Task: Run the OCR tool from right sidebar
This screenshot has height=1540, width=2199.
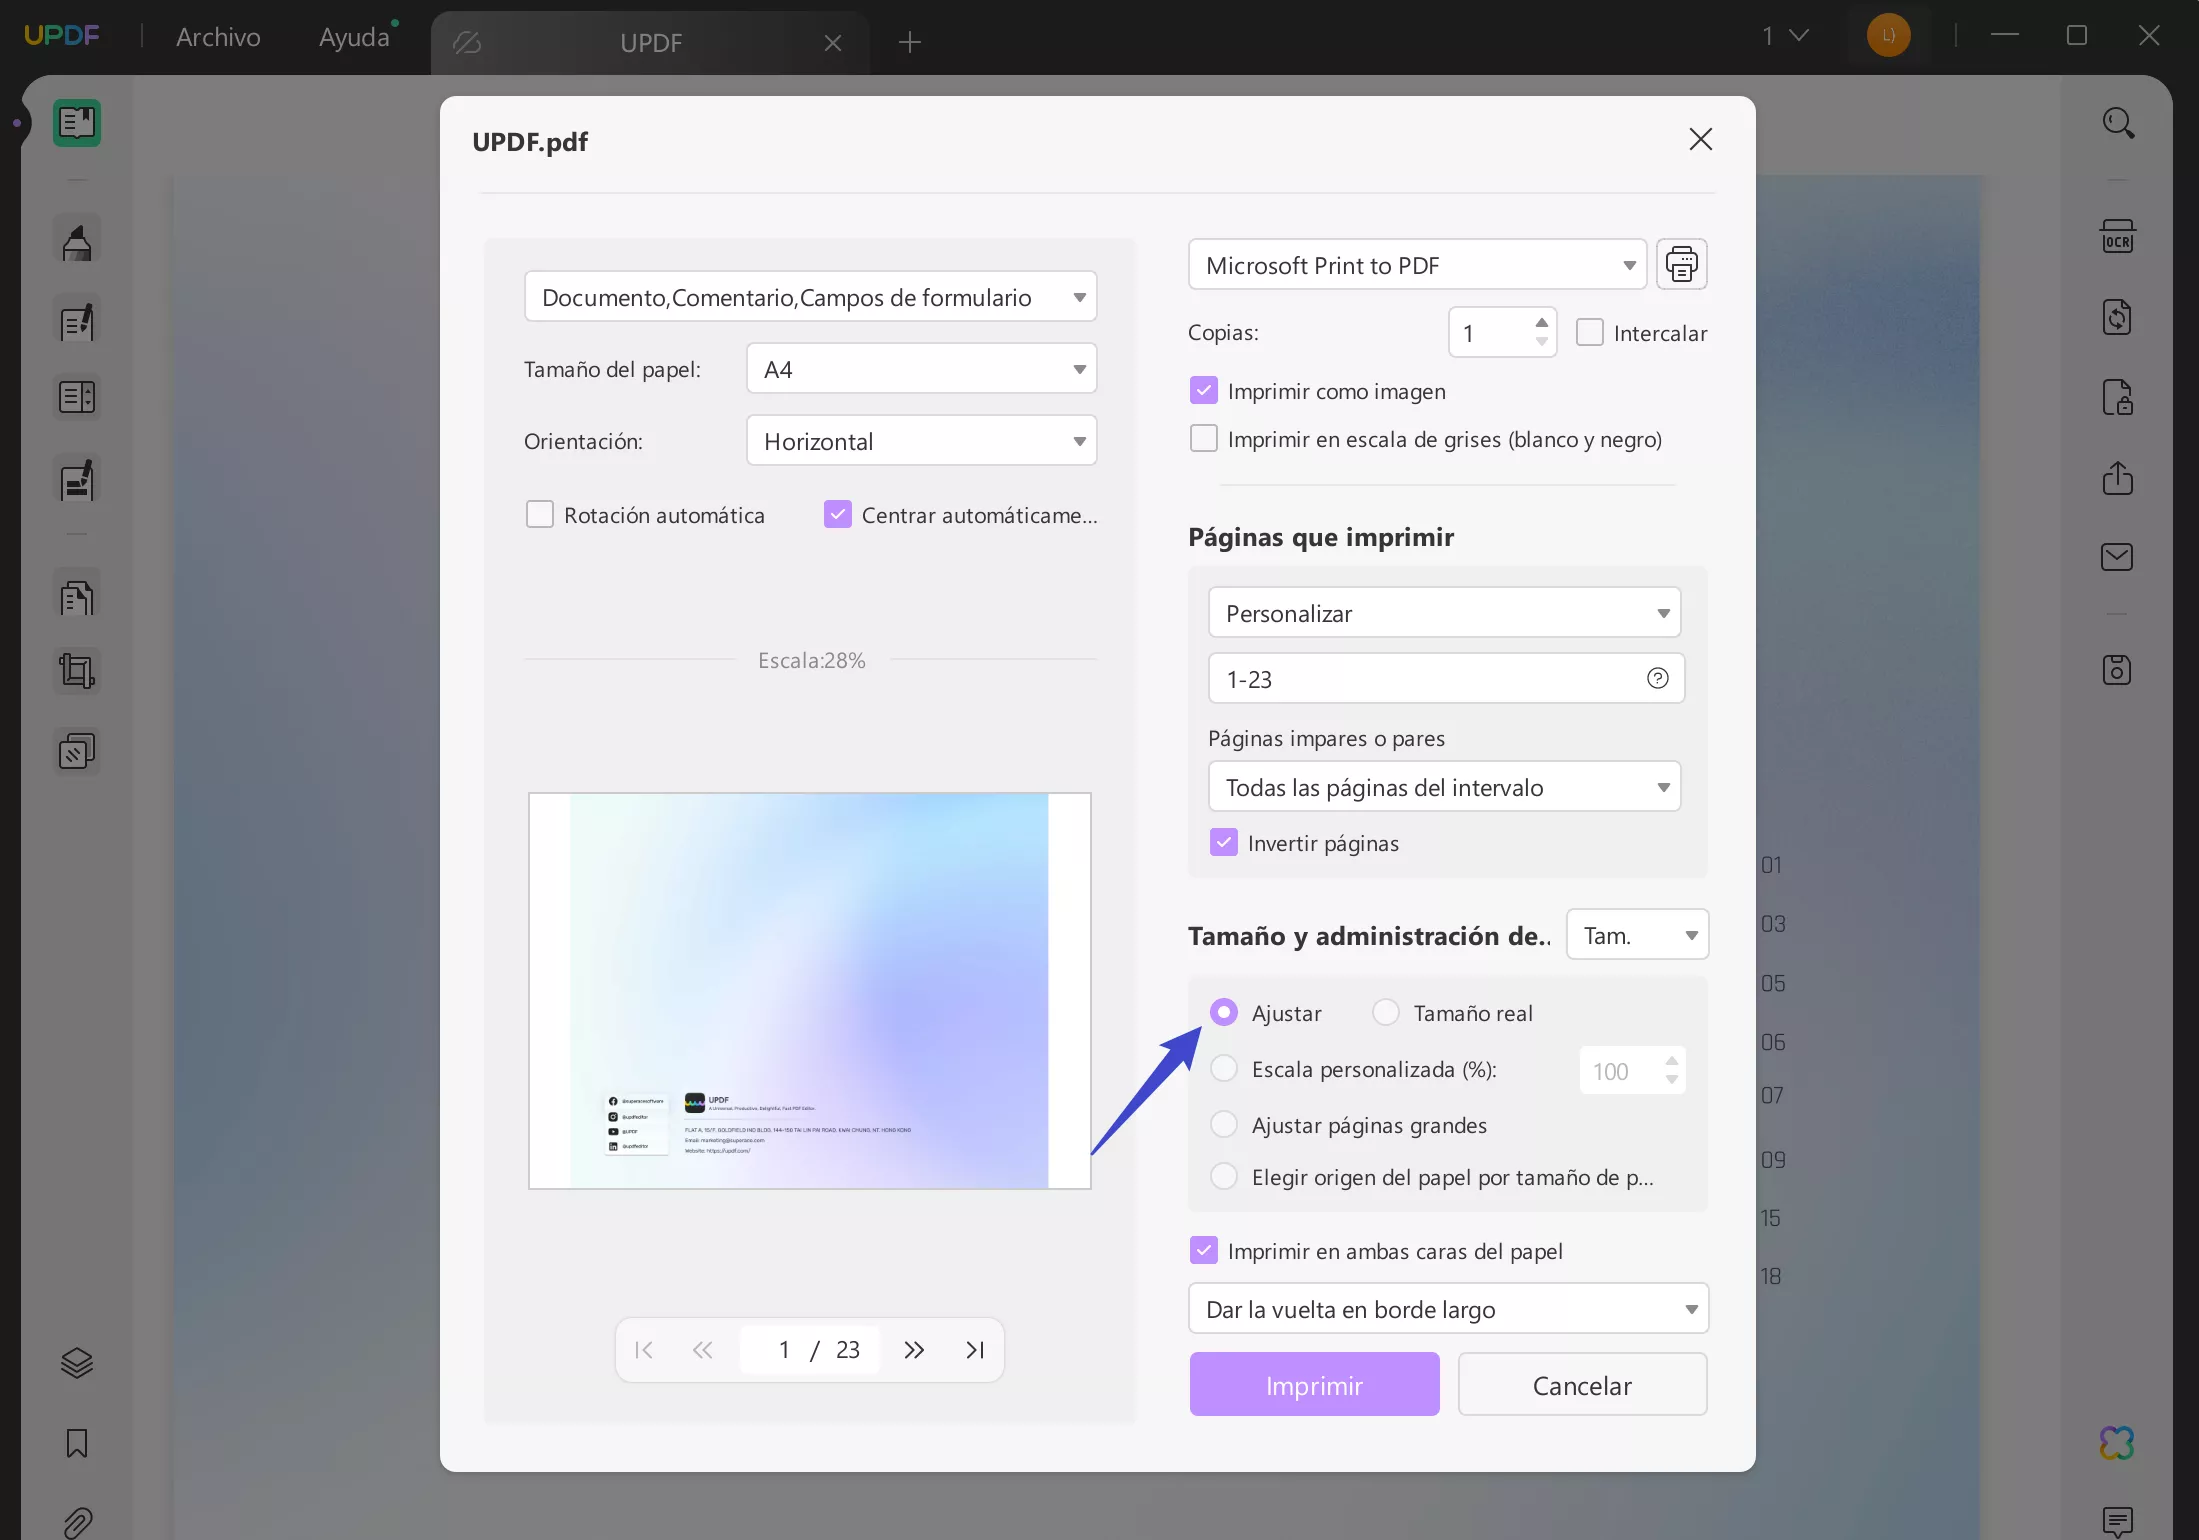Action: 2118,237
